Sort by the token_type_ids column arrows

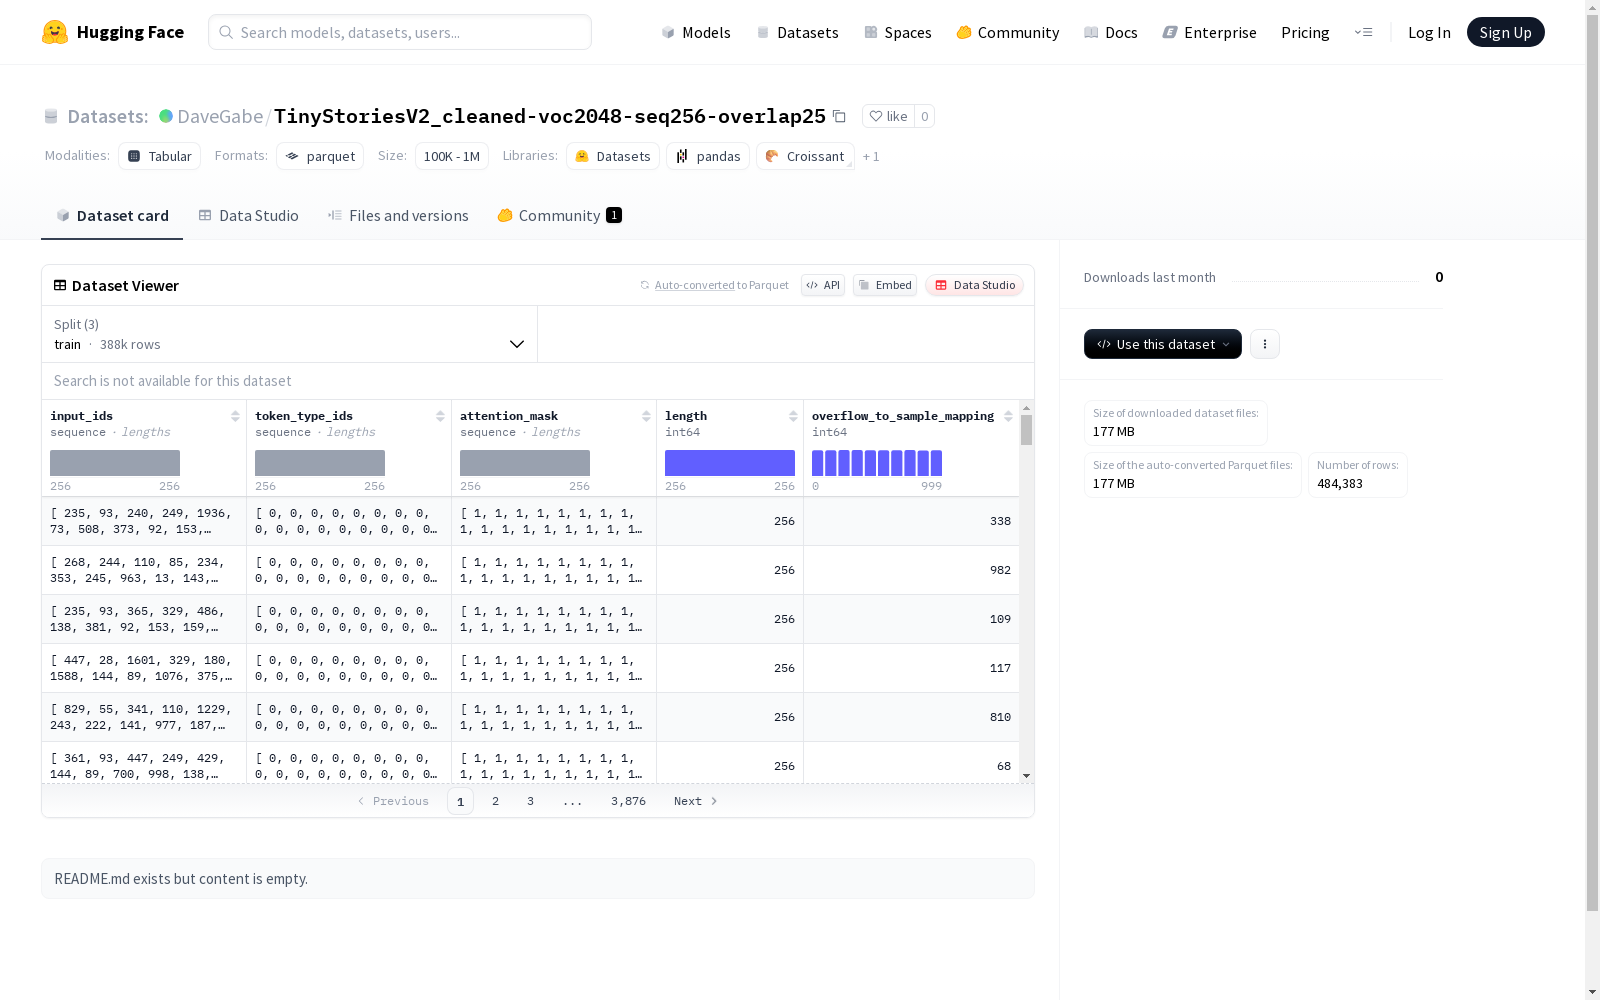pos(440,416)
